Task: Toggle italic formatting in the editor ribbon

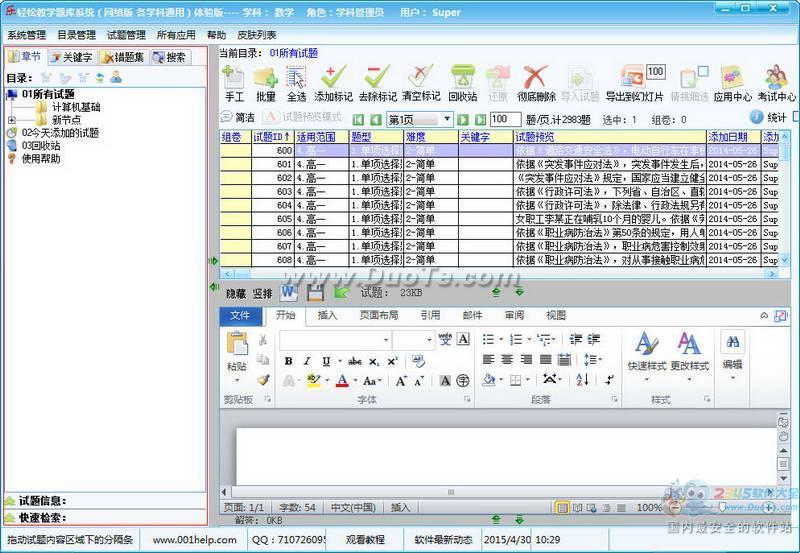Action: tap(307, 361)
